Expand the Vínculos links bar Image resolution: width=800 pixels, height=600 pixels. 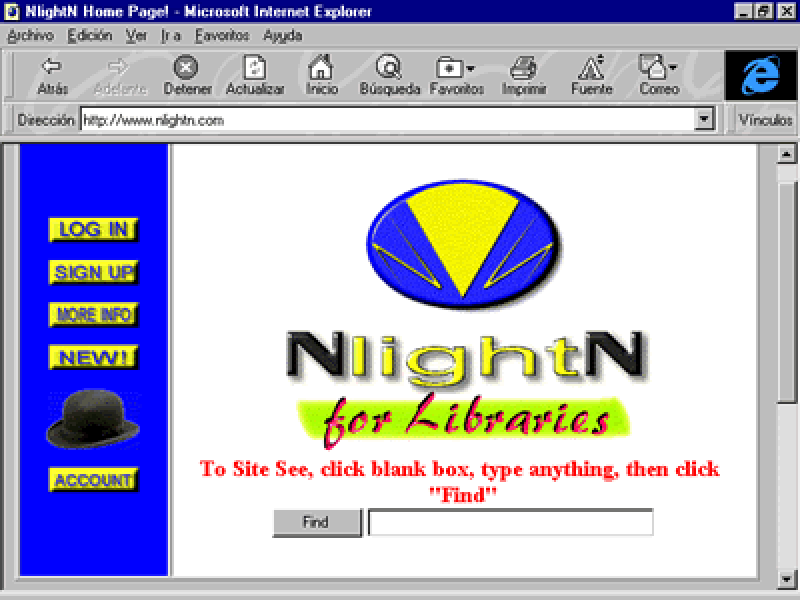pos(765,120)
